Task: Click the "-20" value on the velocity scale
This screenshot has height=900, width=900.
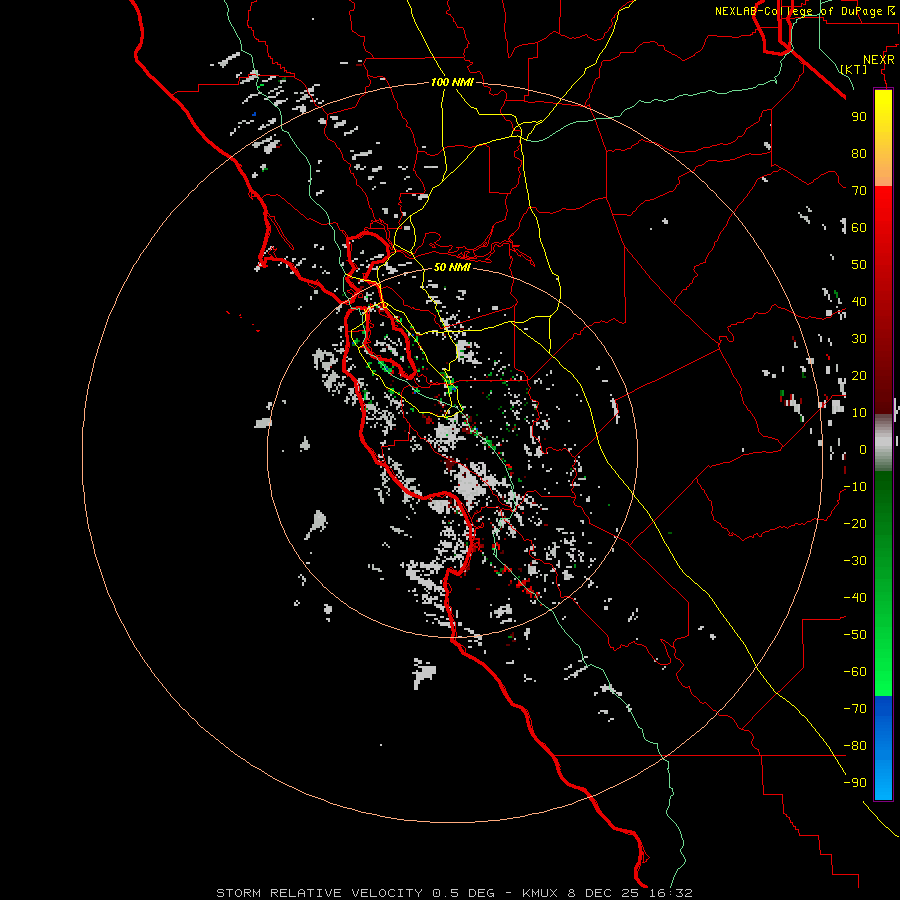Action: pyautogui.click(x=855, y=524)
